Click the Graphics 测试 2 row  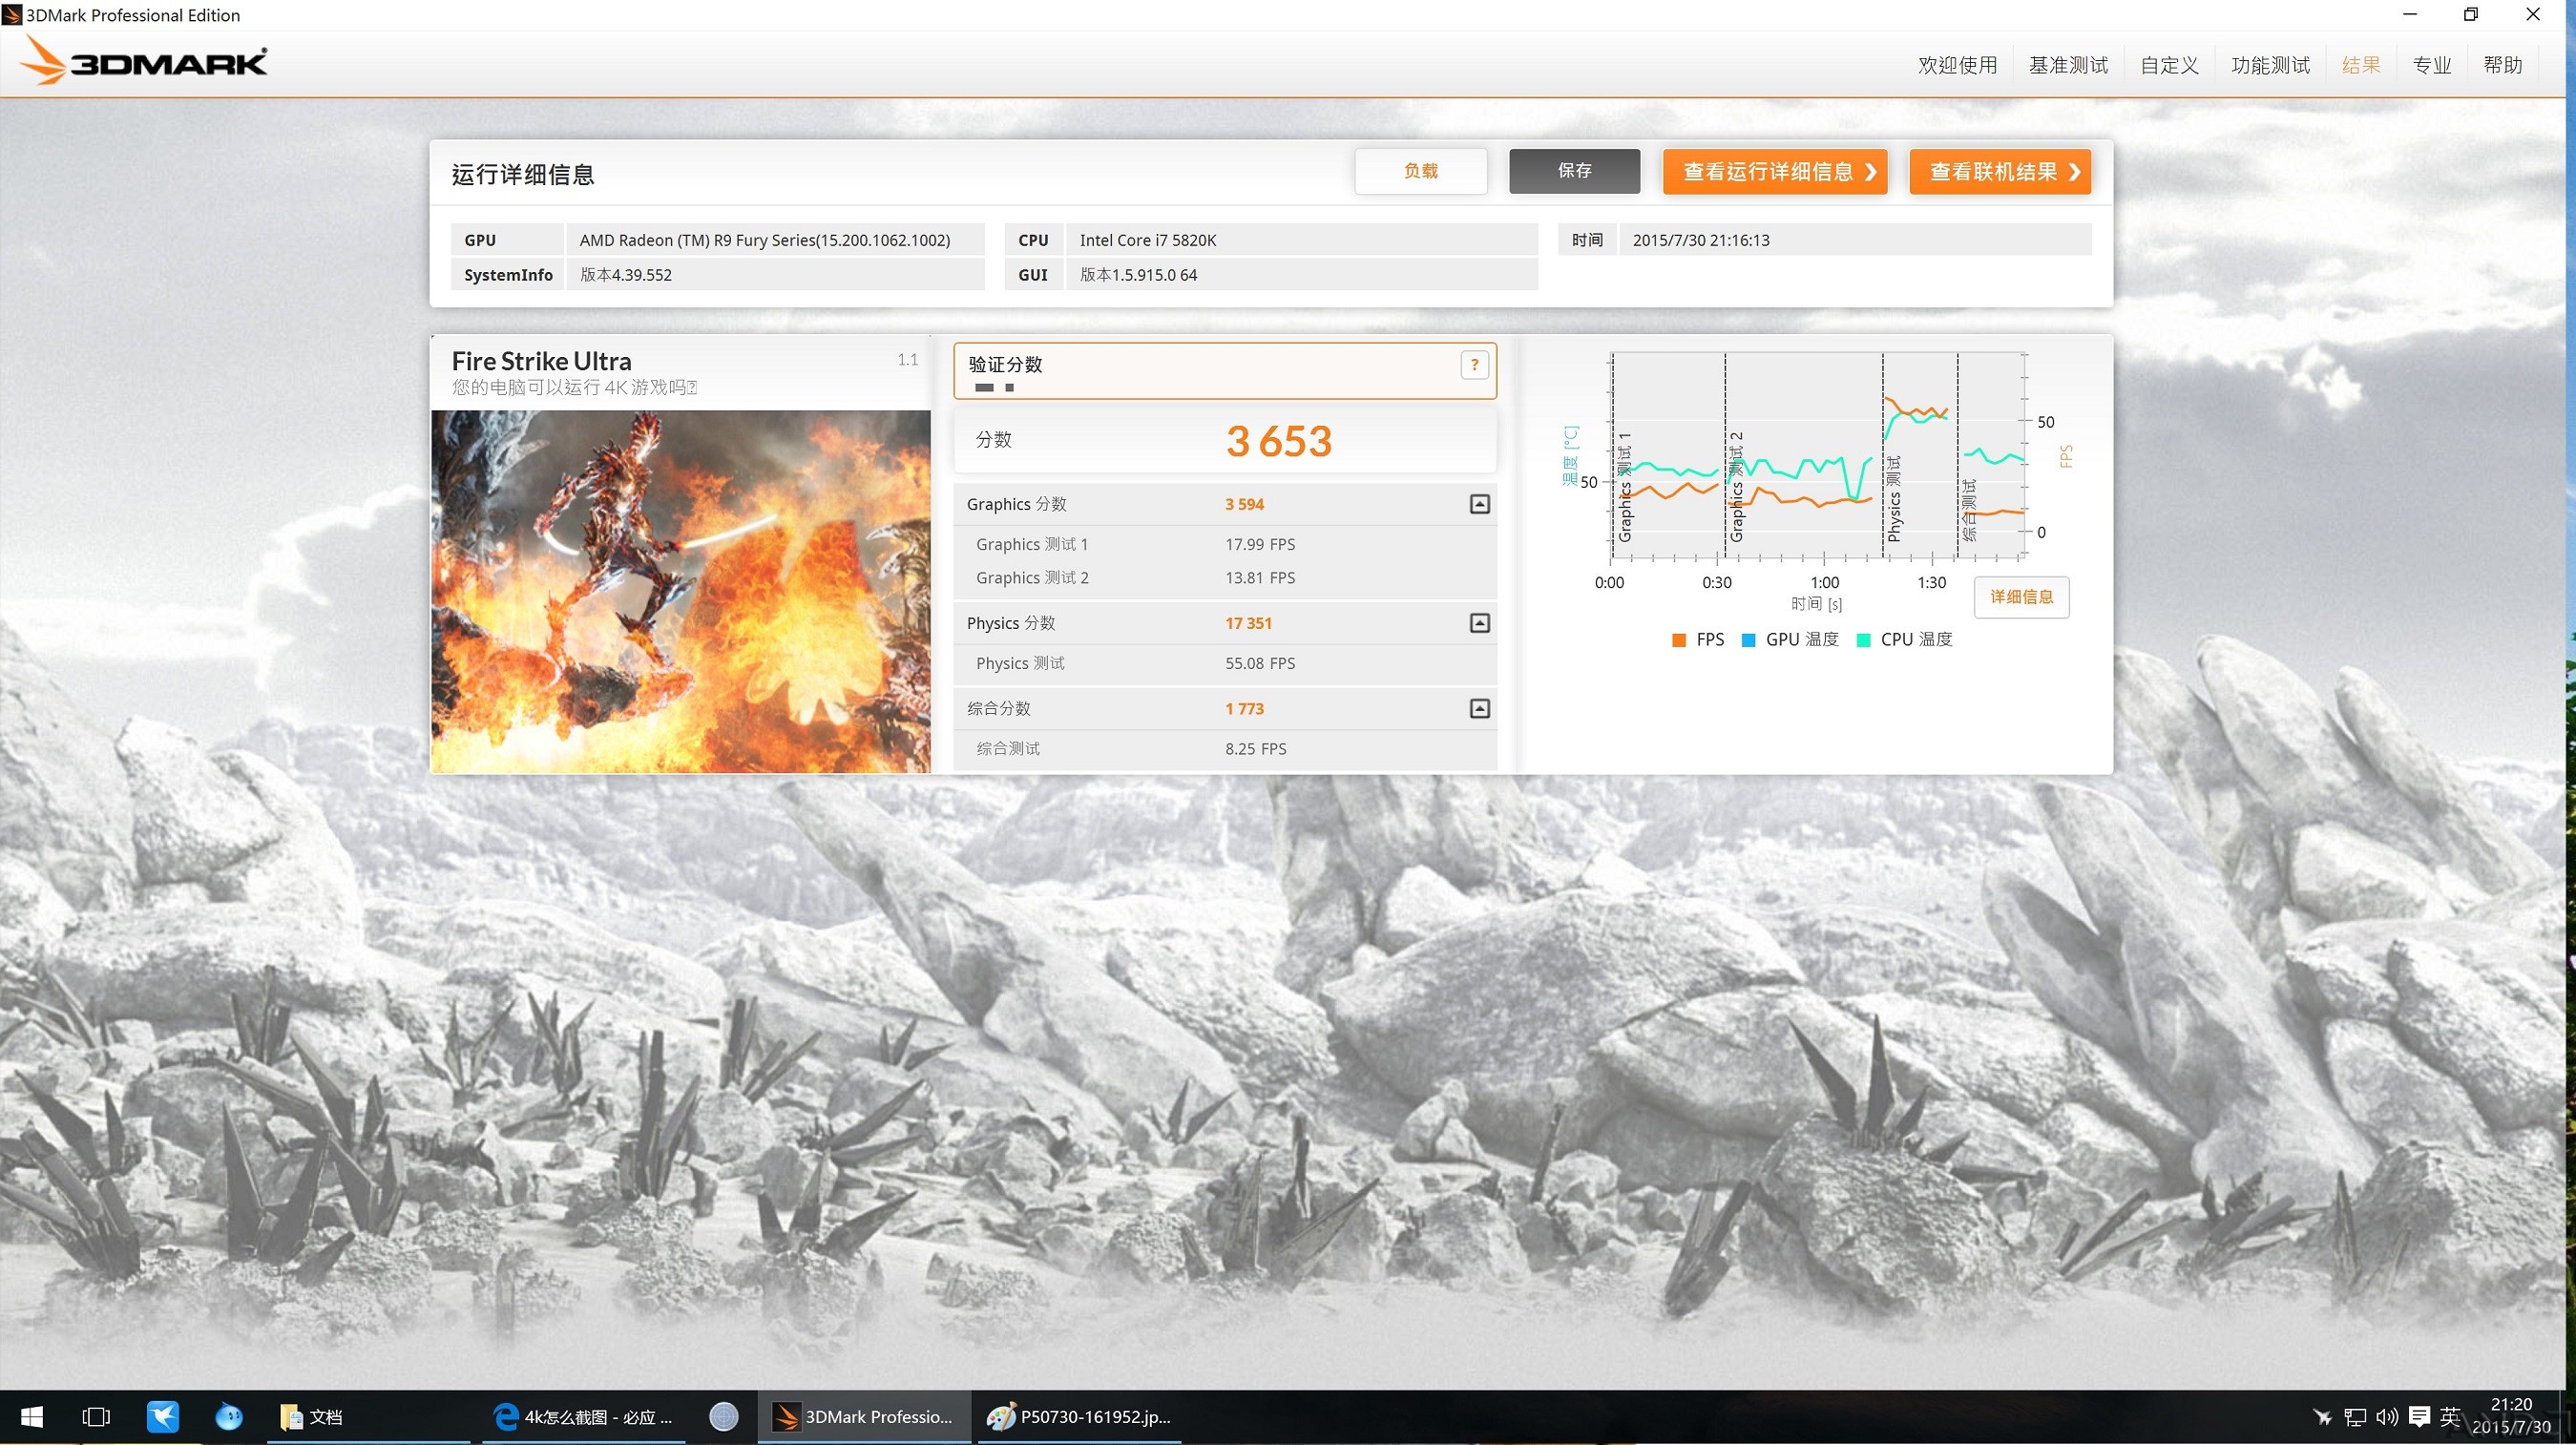click(x=1225, y=578)
